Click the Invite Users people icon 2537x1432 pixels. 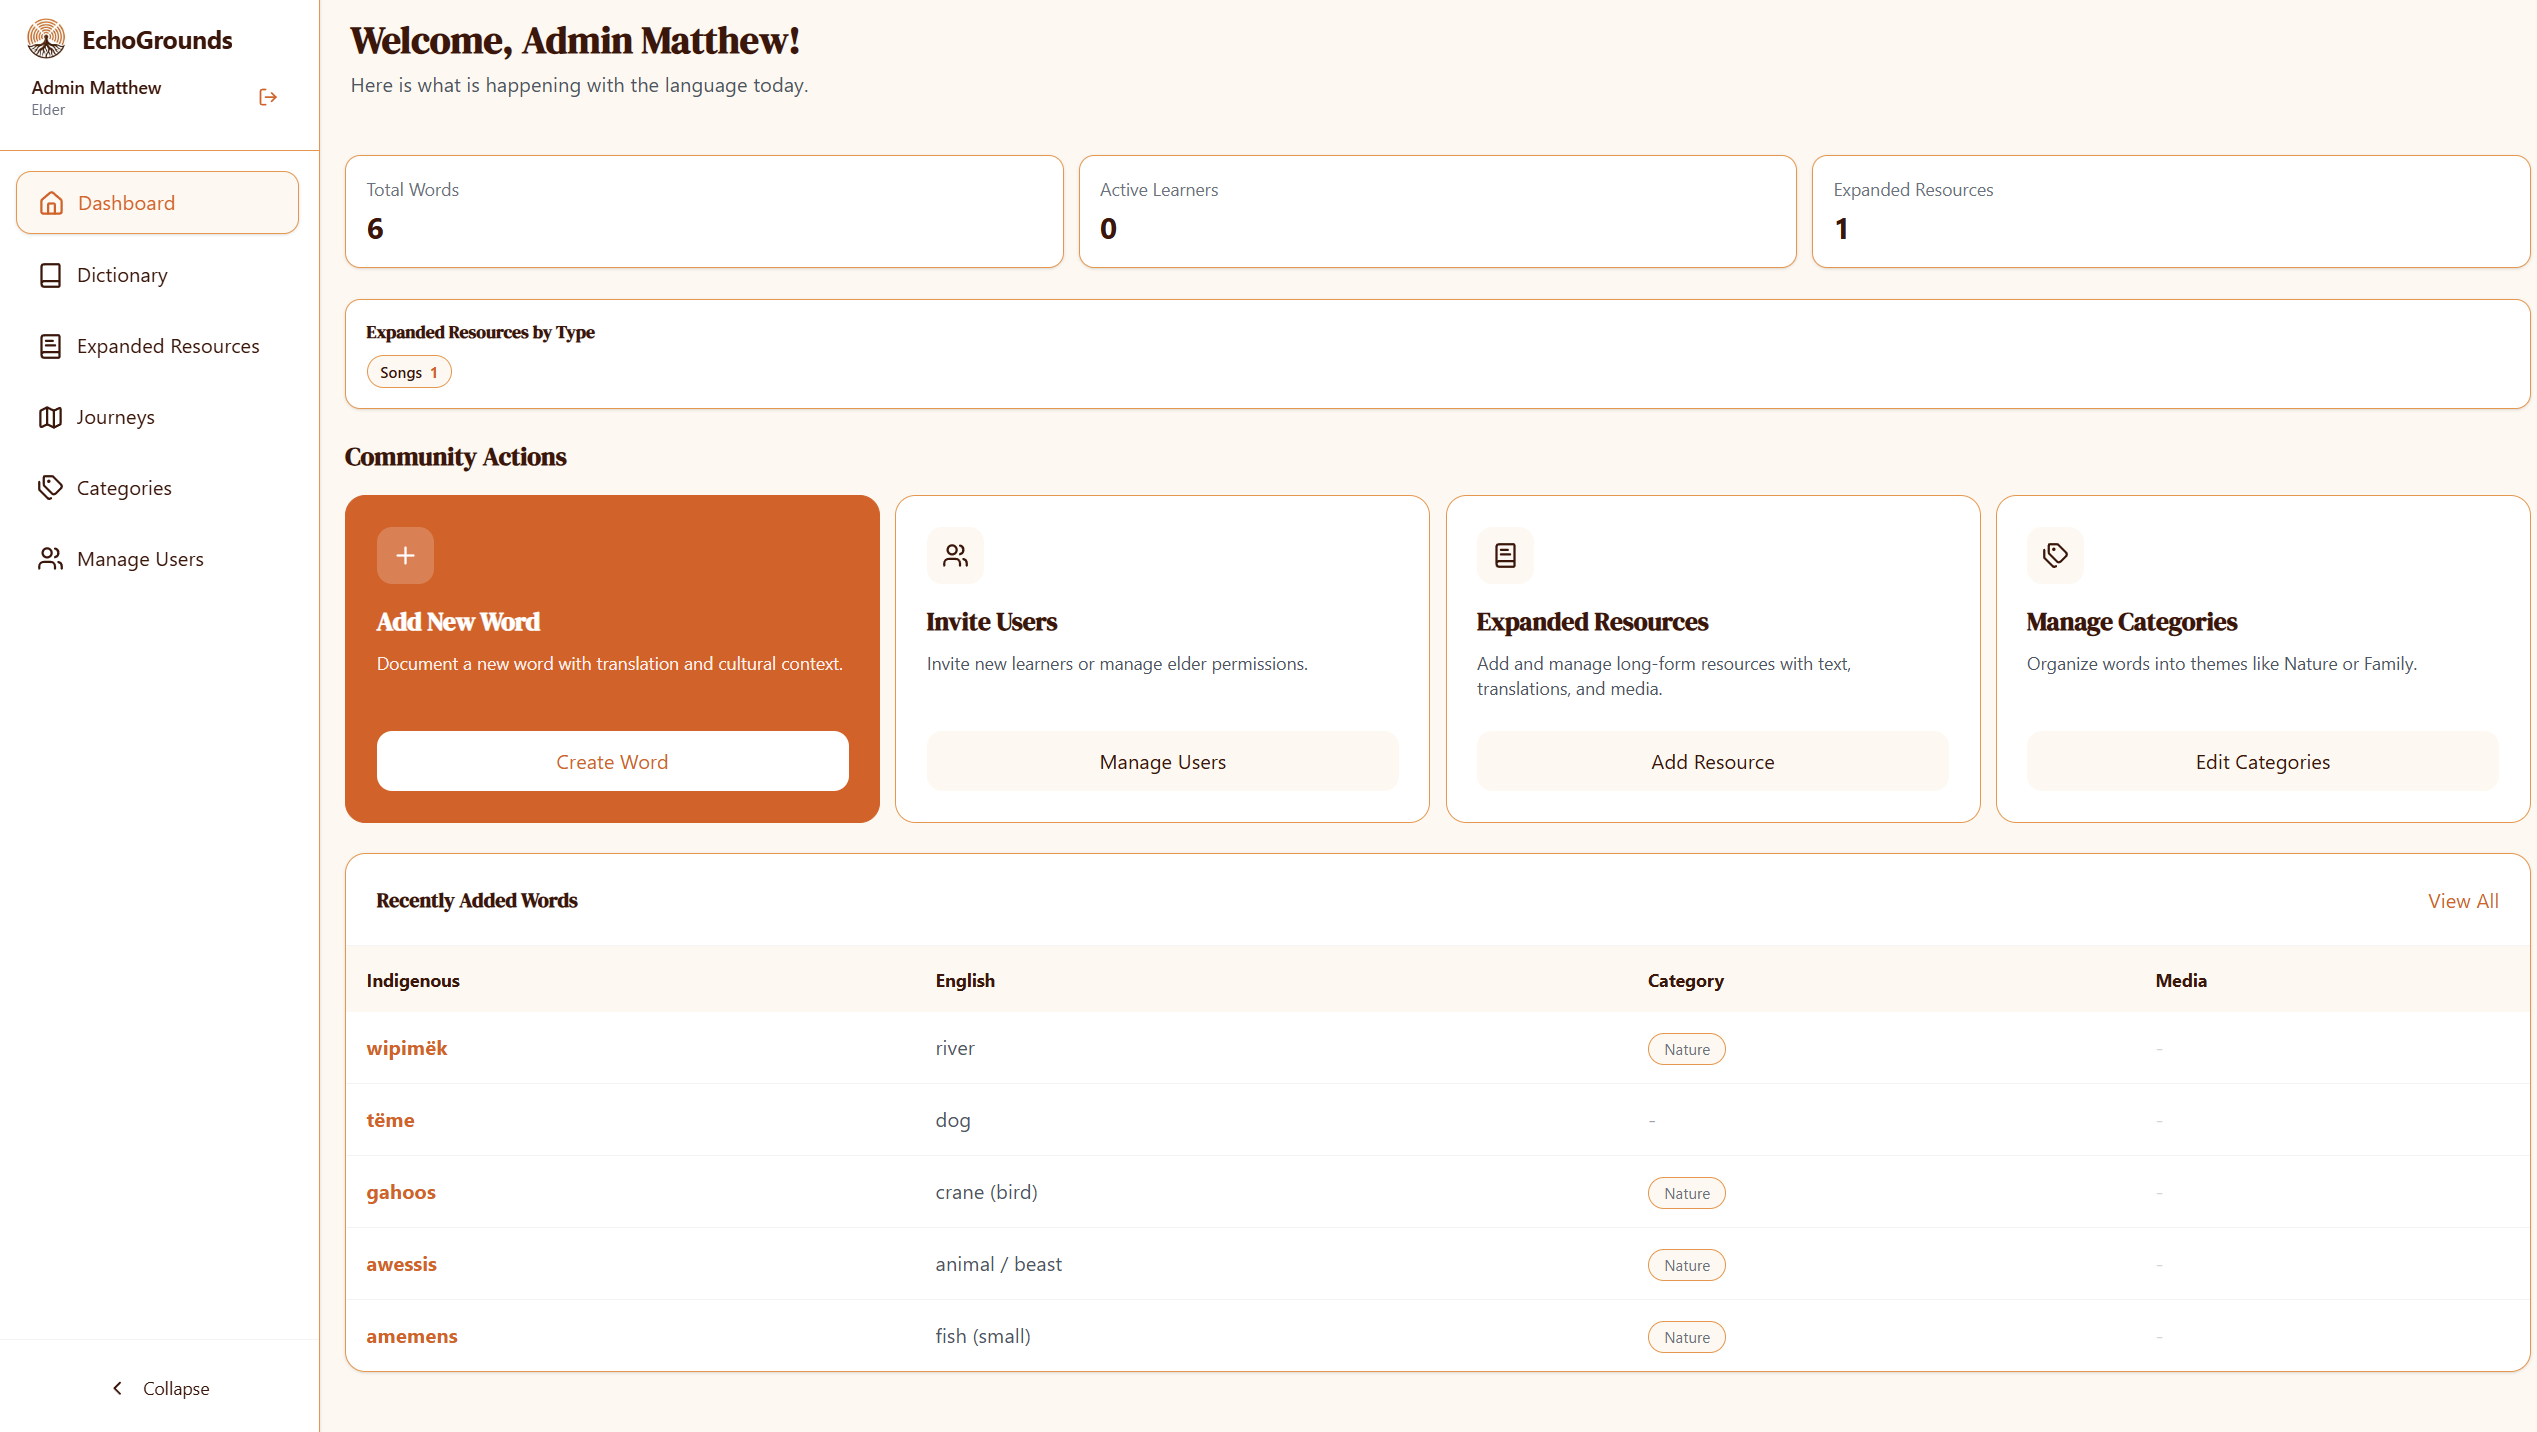(955, 555)
